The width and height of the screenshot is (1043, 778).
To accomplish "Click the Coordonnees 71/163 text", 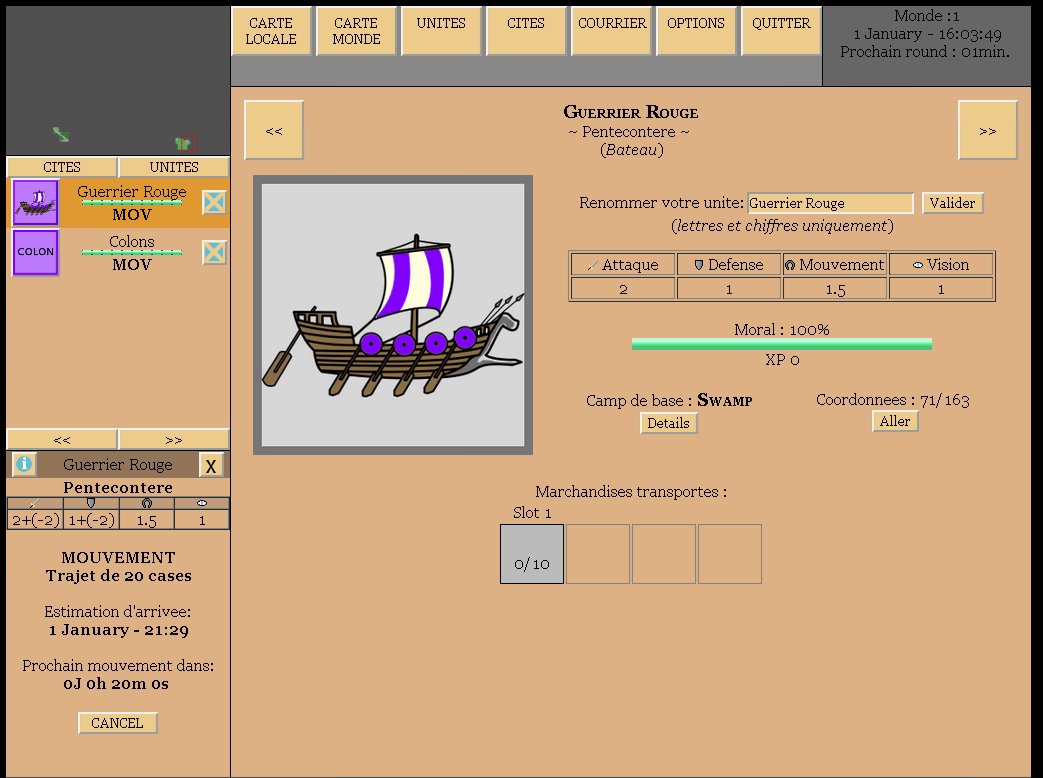I will pos(893,400).
